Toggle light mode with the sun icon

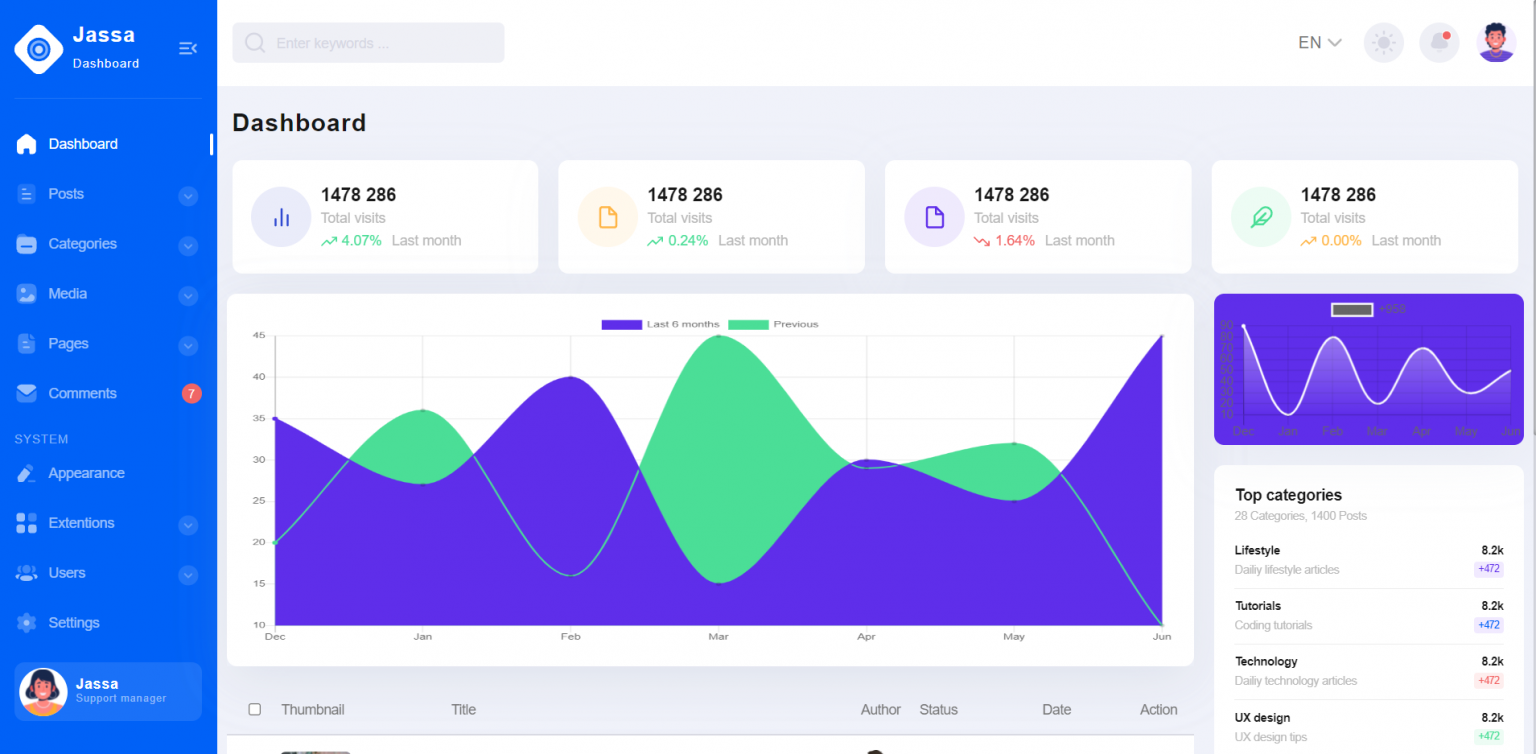[1383, 43]
